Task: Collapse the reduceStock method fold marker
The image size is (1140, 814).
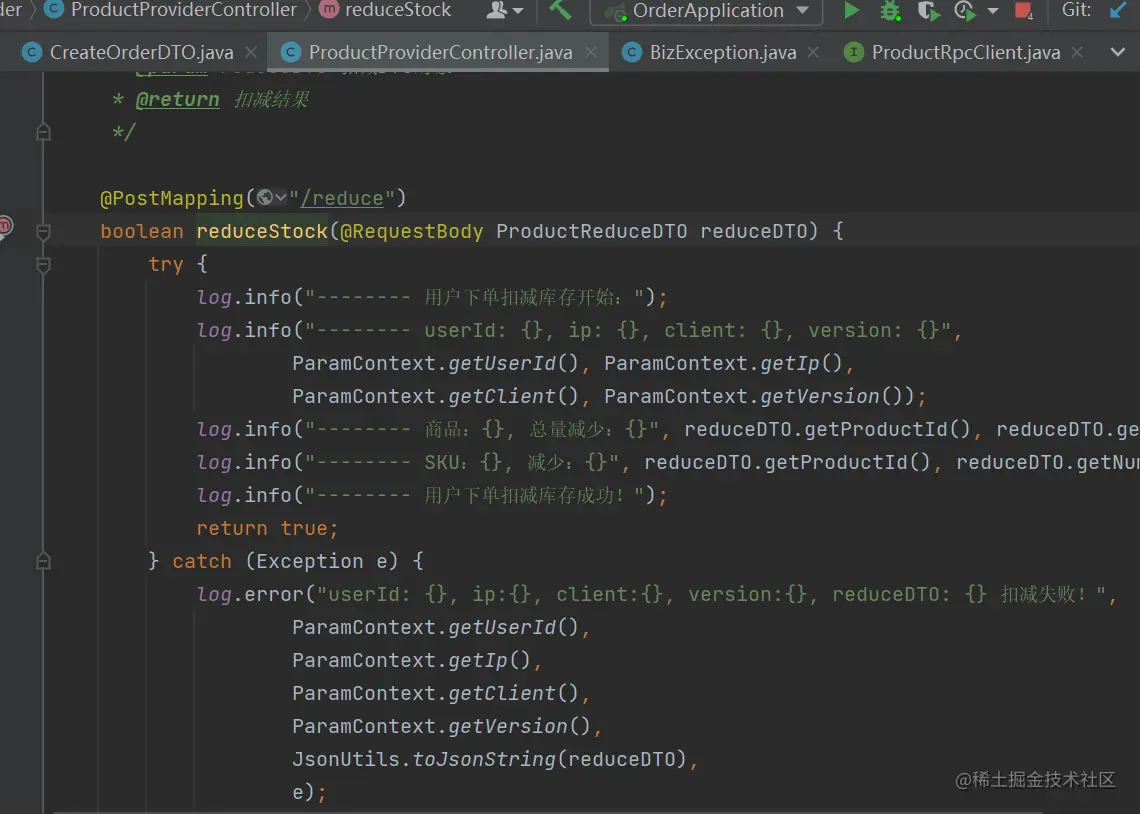Action: point(44,232)
